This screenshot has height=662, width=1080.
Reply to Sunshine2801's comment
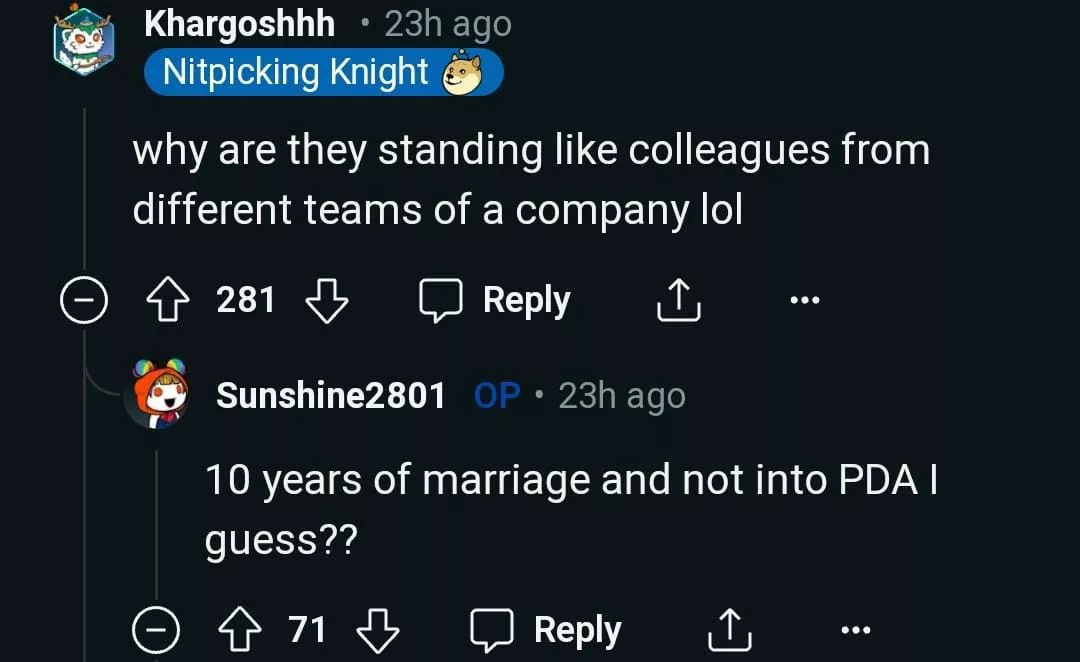coord(548,631)
